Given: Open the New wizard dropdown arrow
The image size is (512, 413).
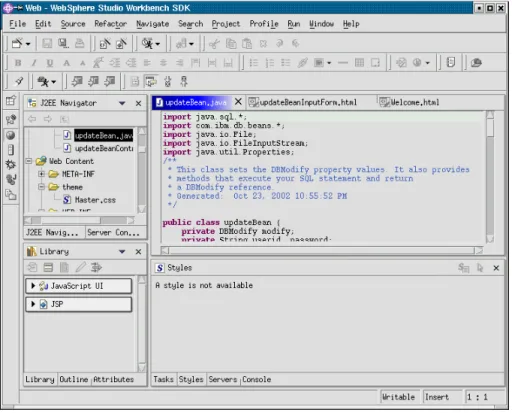Looking at the screenshot, I should pyautogui.click(x=28, y=44).
